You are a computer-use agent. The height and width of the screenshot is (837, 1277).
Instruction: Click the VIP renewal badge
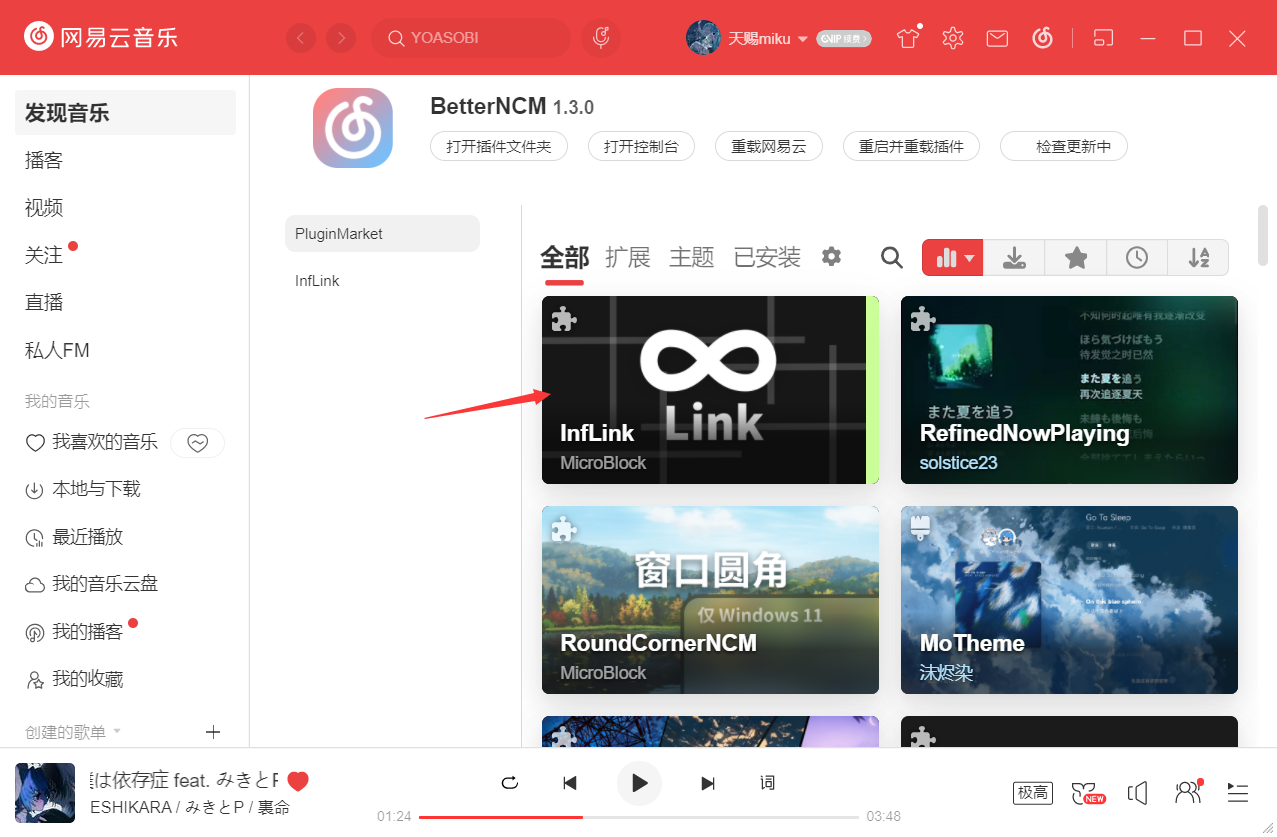point(844,38)
